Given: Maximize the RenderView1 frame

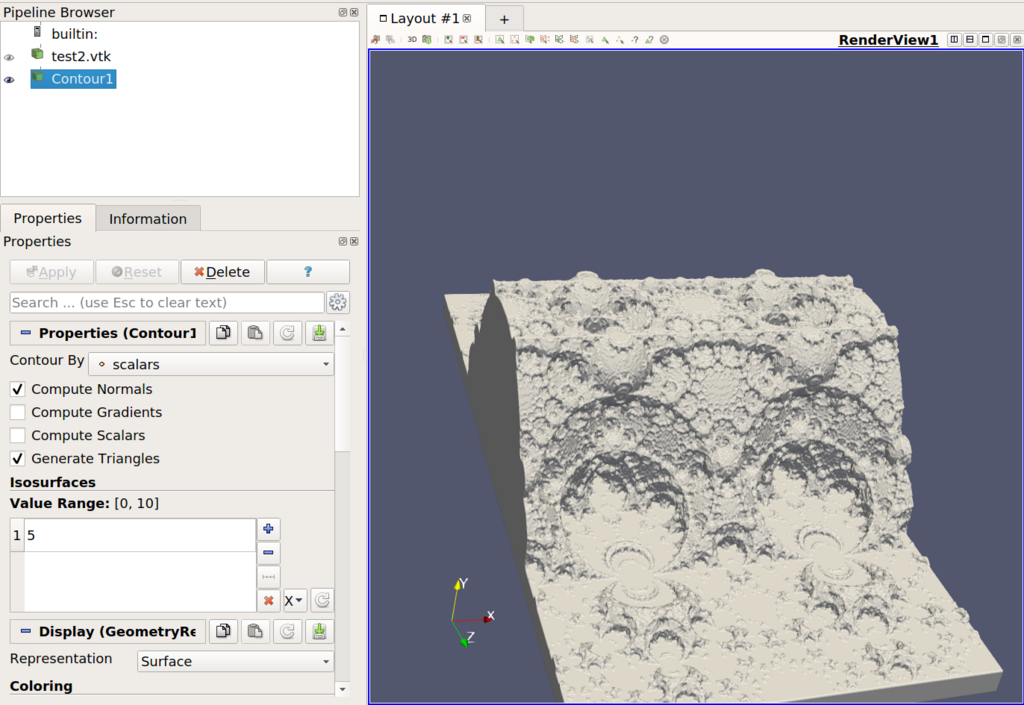Looking at the screenshot, I should click(985, 39).
